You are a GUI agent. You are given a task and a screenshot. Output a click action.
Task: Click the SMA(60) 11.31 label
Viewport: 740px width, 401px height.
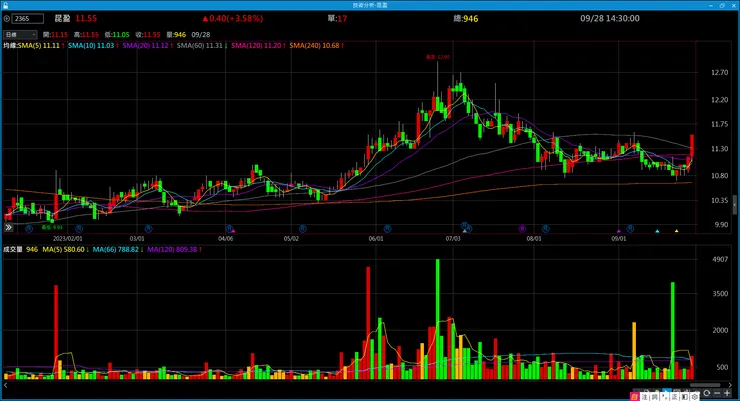pyautogui.click(x=200, y=46)
